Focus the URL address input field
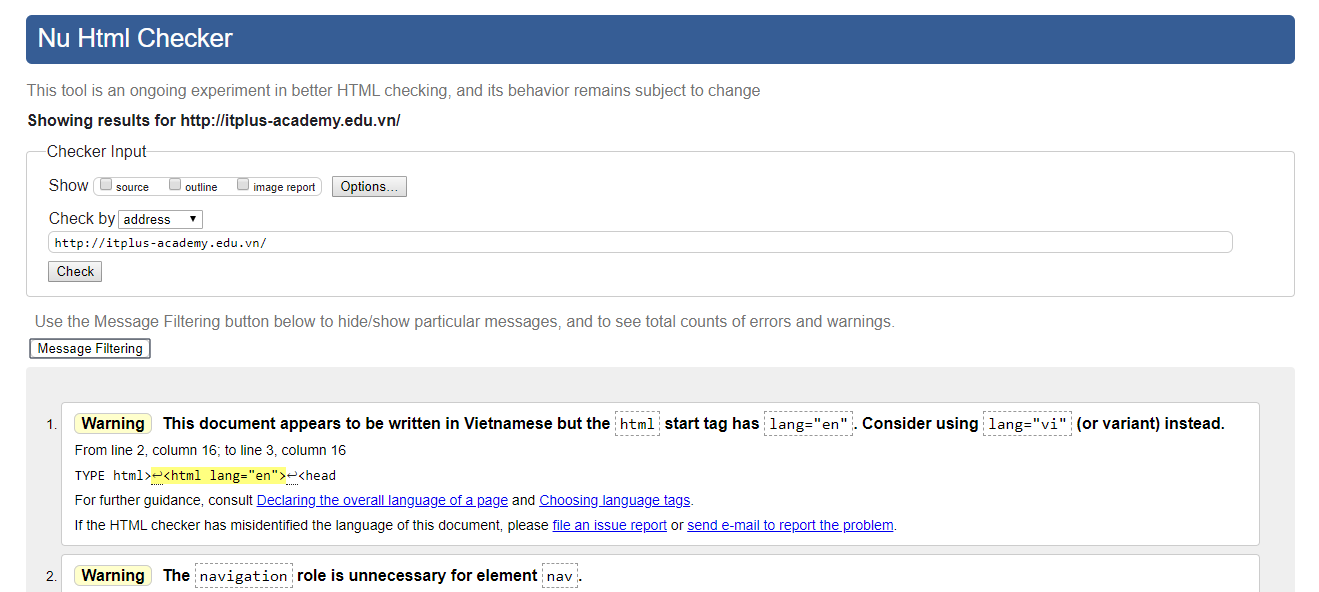 pyautogui.click(x=640, y=243)
